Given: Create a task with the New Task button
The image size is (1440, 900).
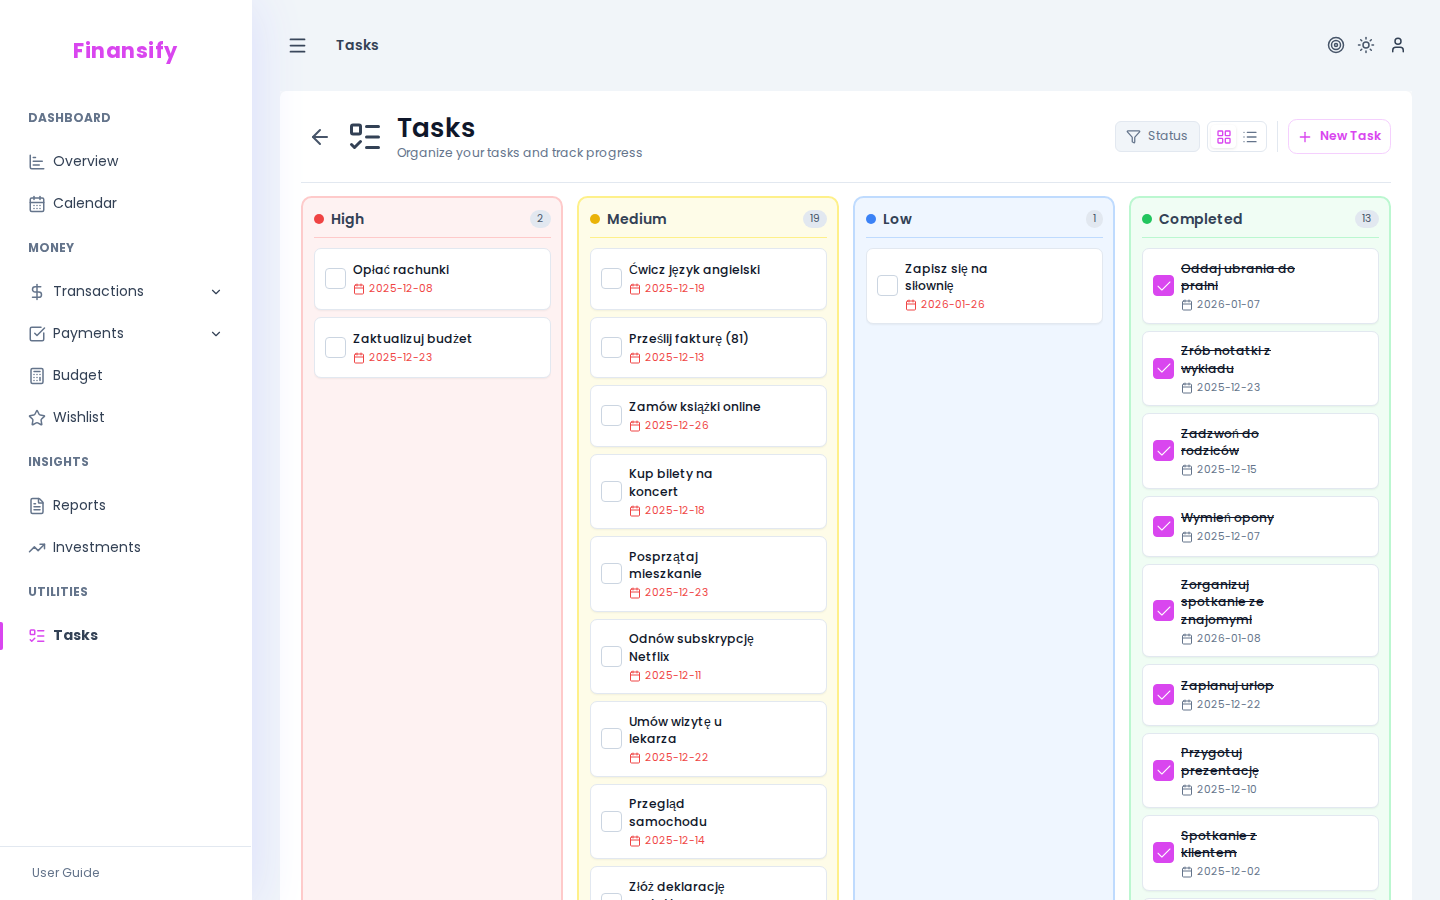Looking at the screenshot, I should (x=1339, y=136).
